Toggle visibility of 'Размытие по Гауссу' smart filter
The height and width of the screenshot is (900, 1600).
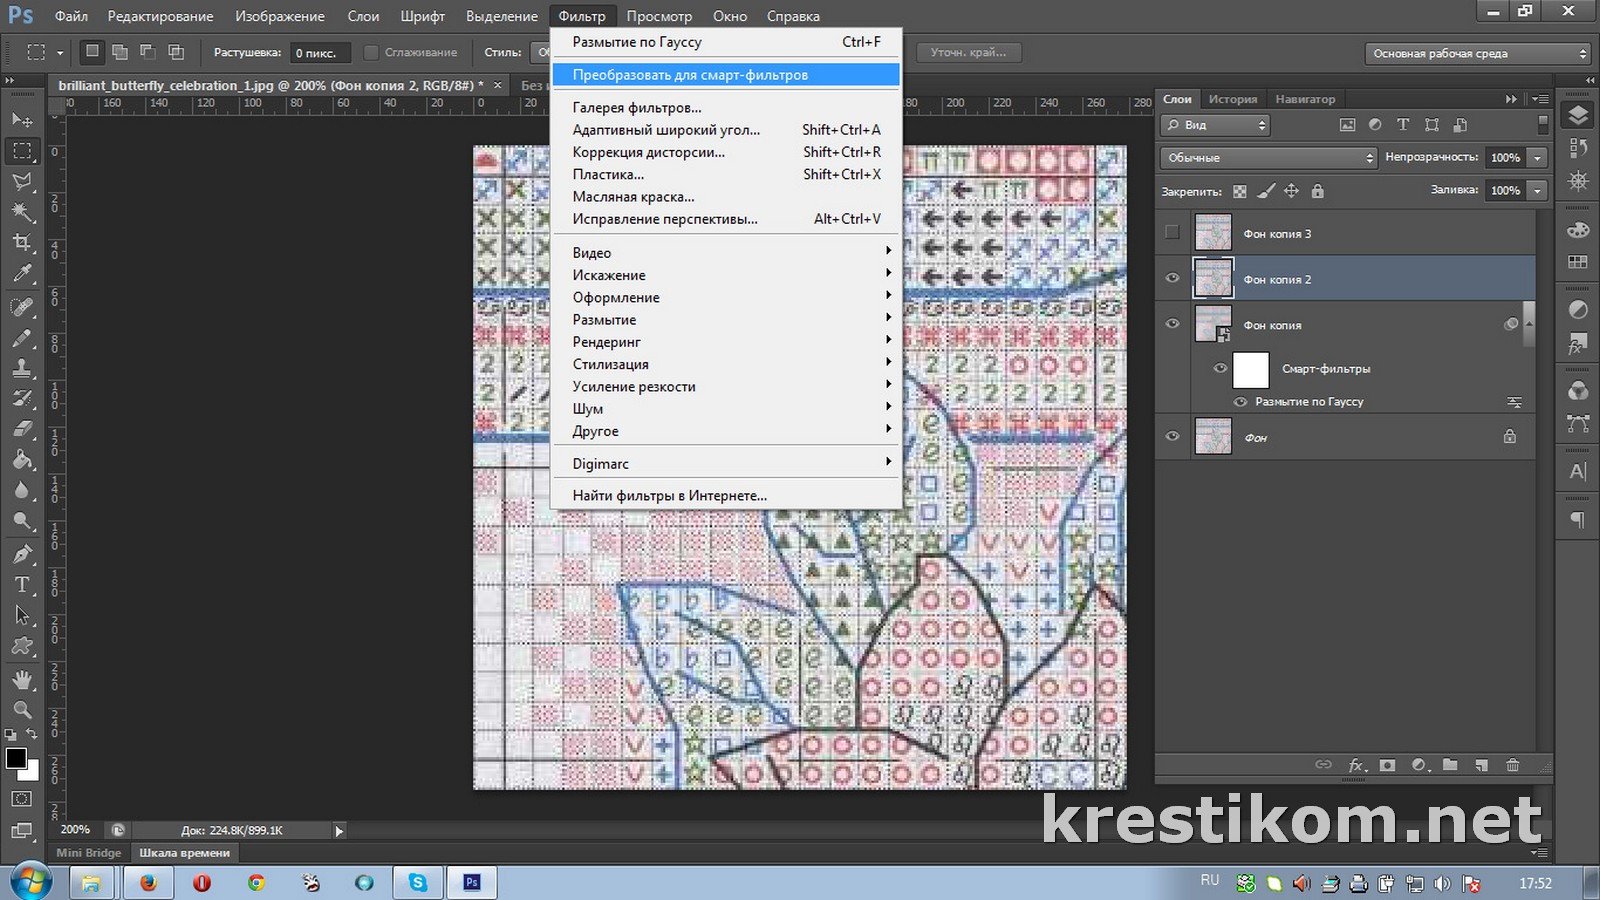coord(1240,402)
